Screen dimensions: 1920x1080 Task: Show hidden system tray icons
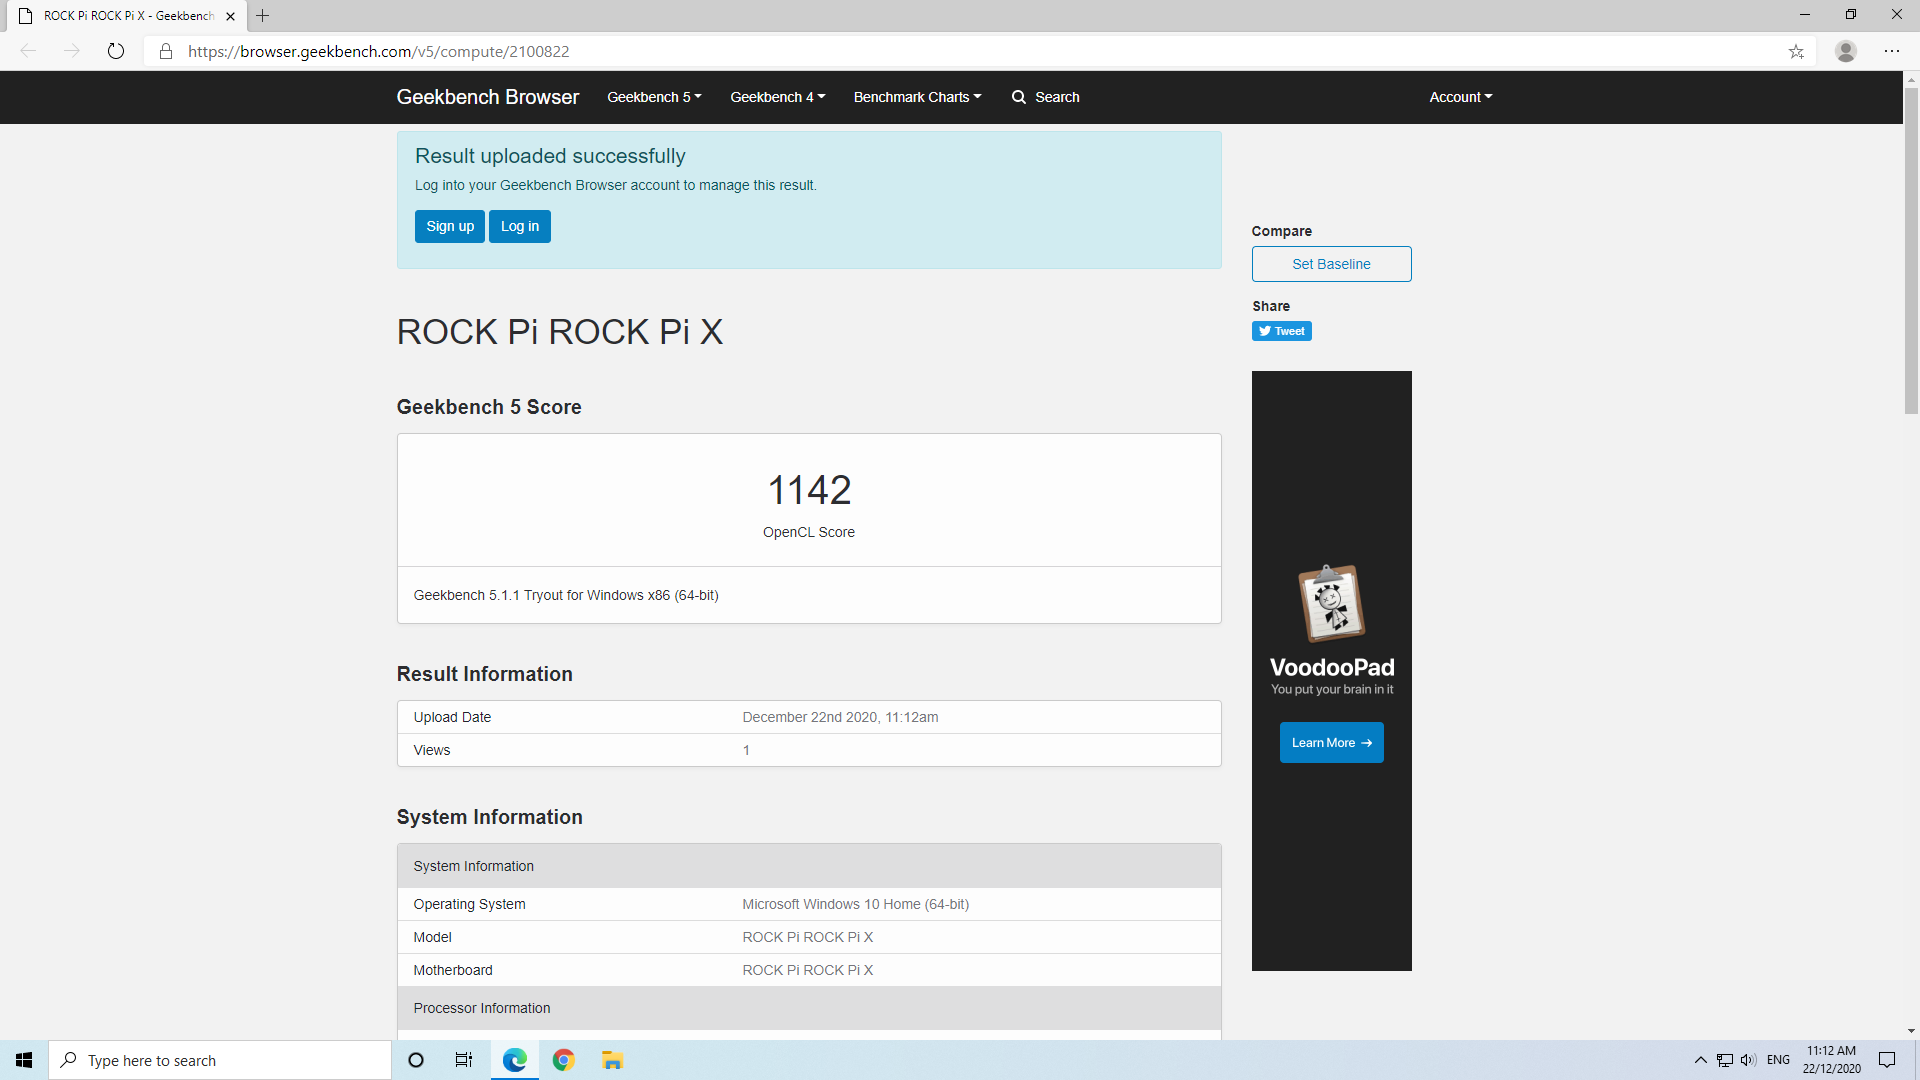(1700, 1060)
